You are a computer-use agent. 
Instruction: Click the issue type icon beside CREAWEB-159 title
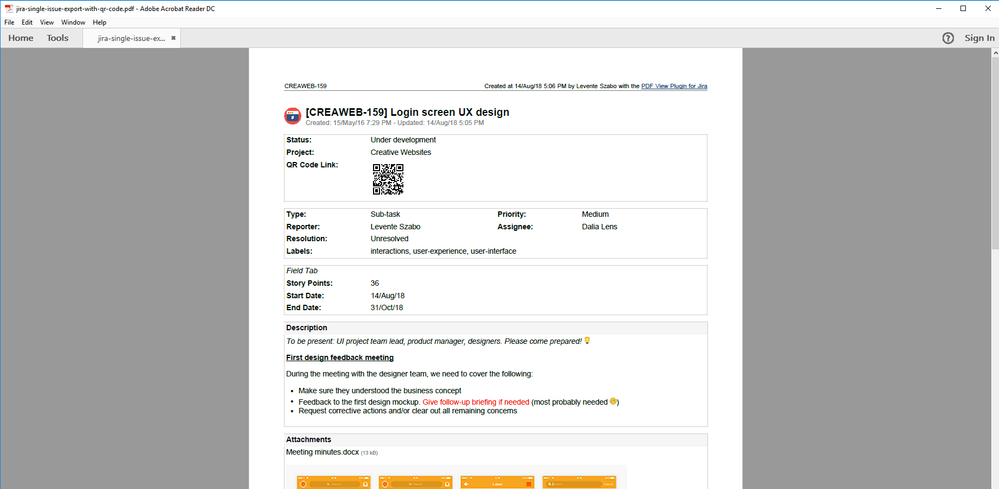pyautogui.click(x=292, y=116)
